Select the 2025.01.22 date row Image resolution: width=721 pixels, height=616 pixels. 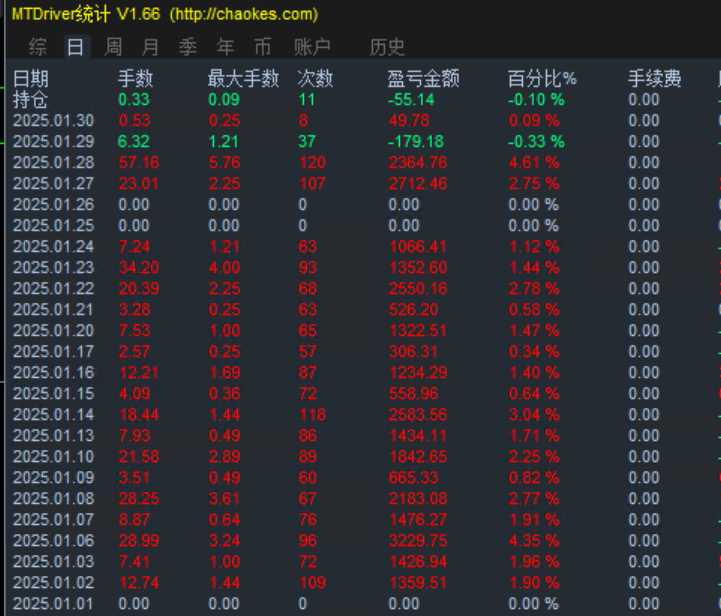pyautogui.click(x=53, y=289)
